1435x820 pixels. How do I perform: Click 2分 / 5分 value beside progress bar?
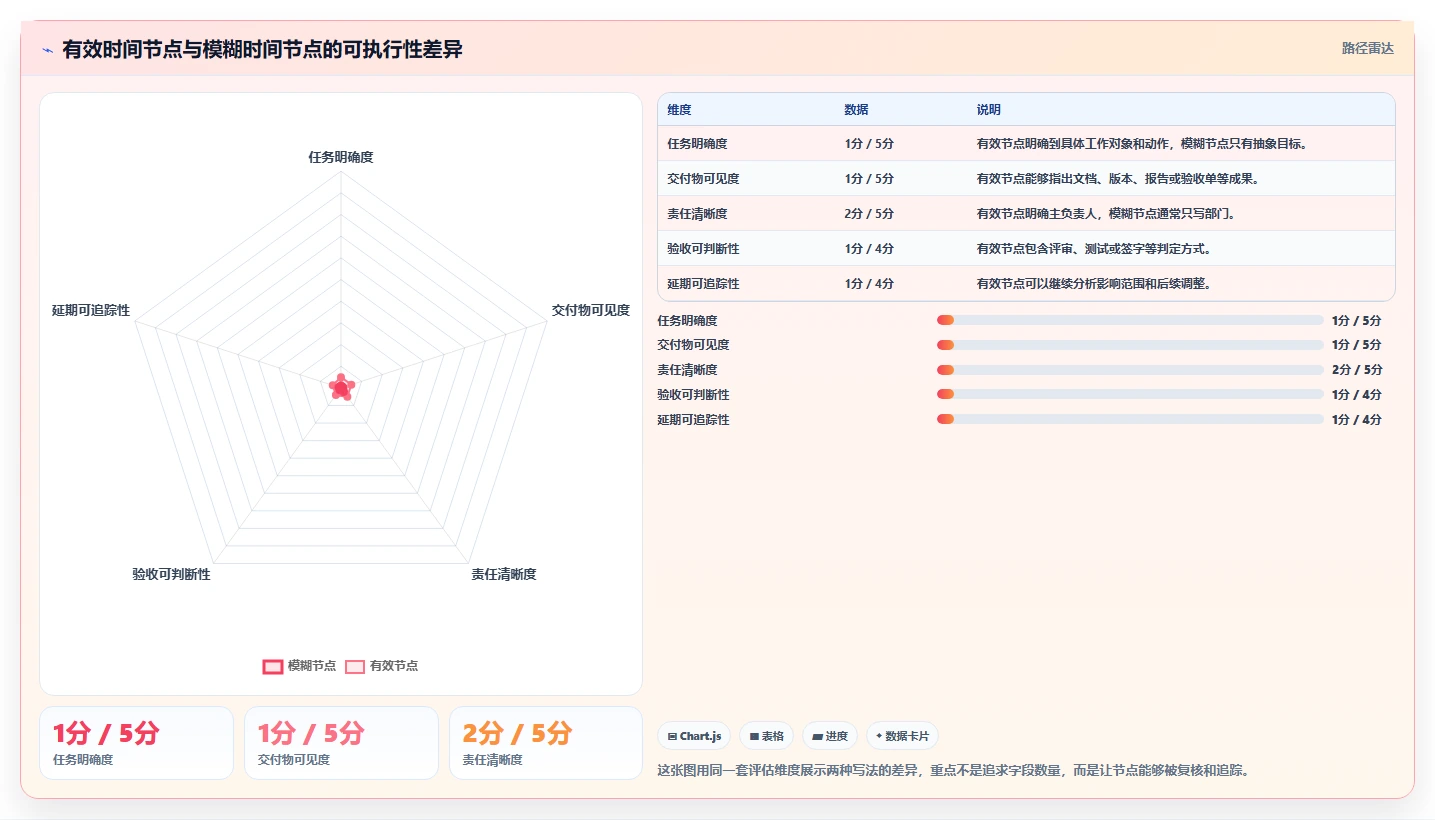(1357, 370)
